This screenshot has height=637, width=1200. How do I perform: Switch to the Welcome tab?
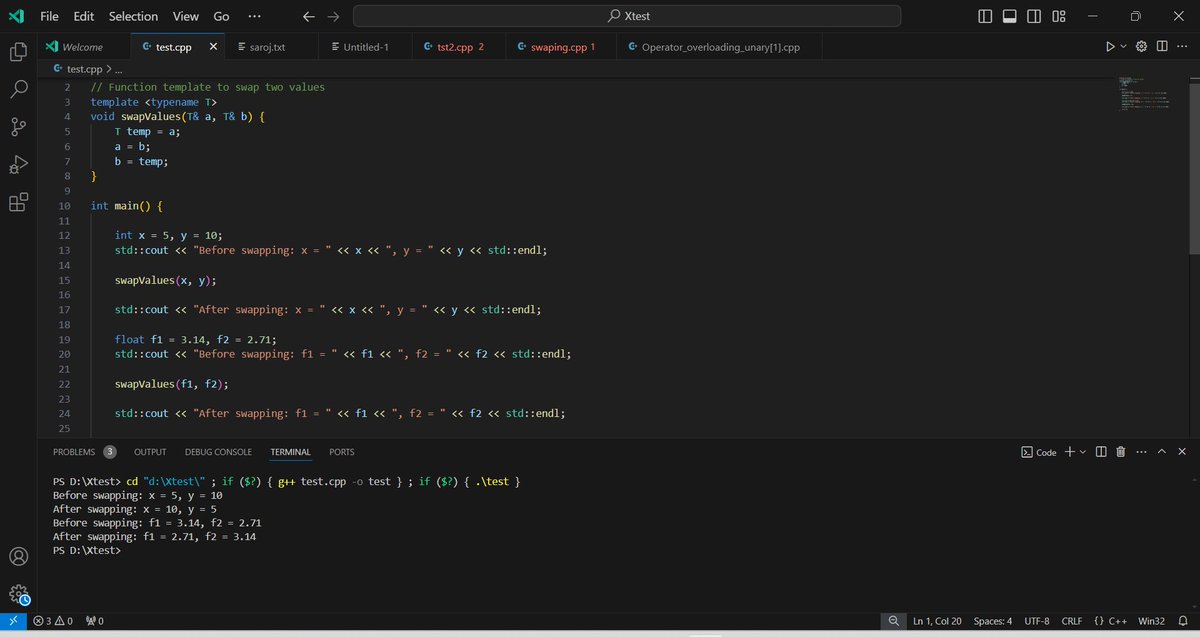[84, 47]
